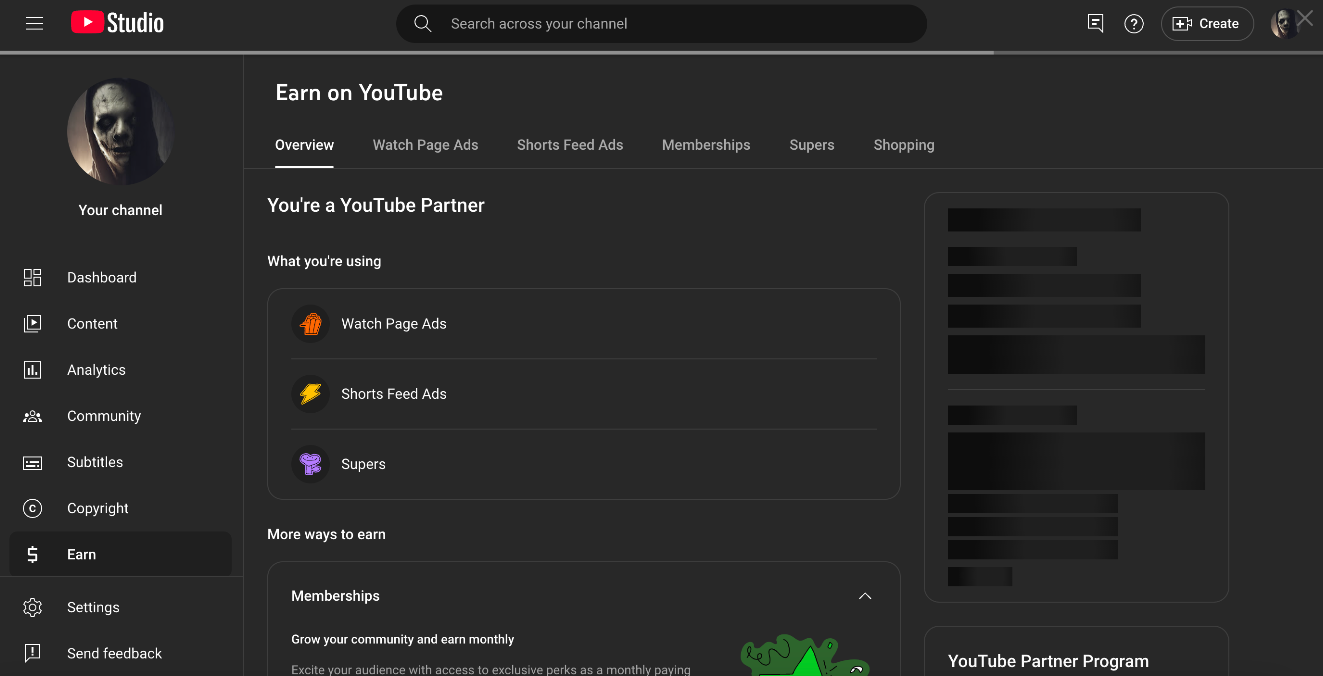
Task: Switch to the Overview tab
Action: 304,145
